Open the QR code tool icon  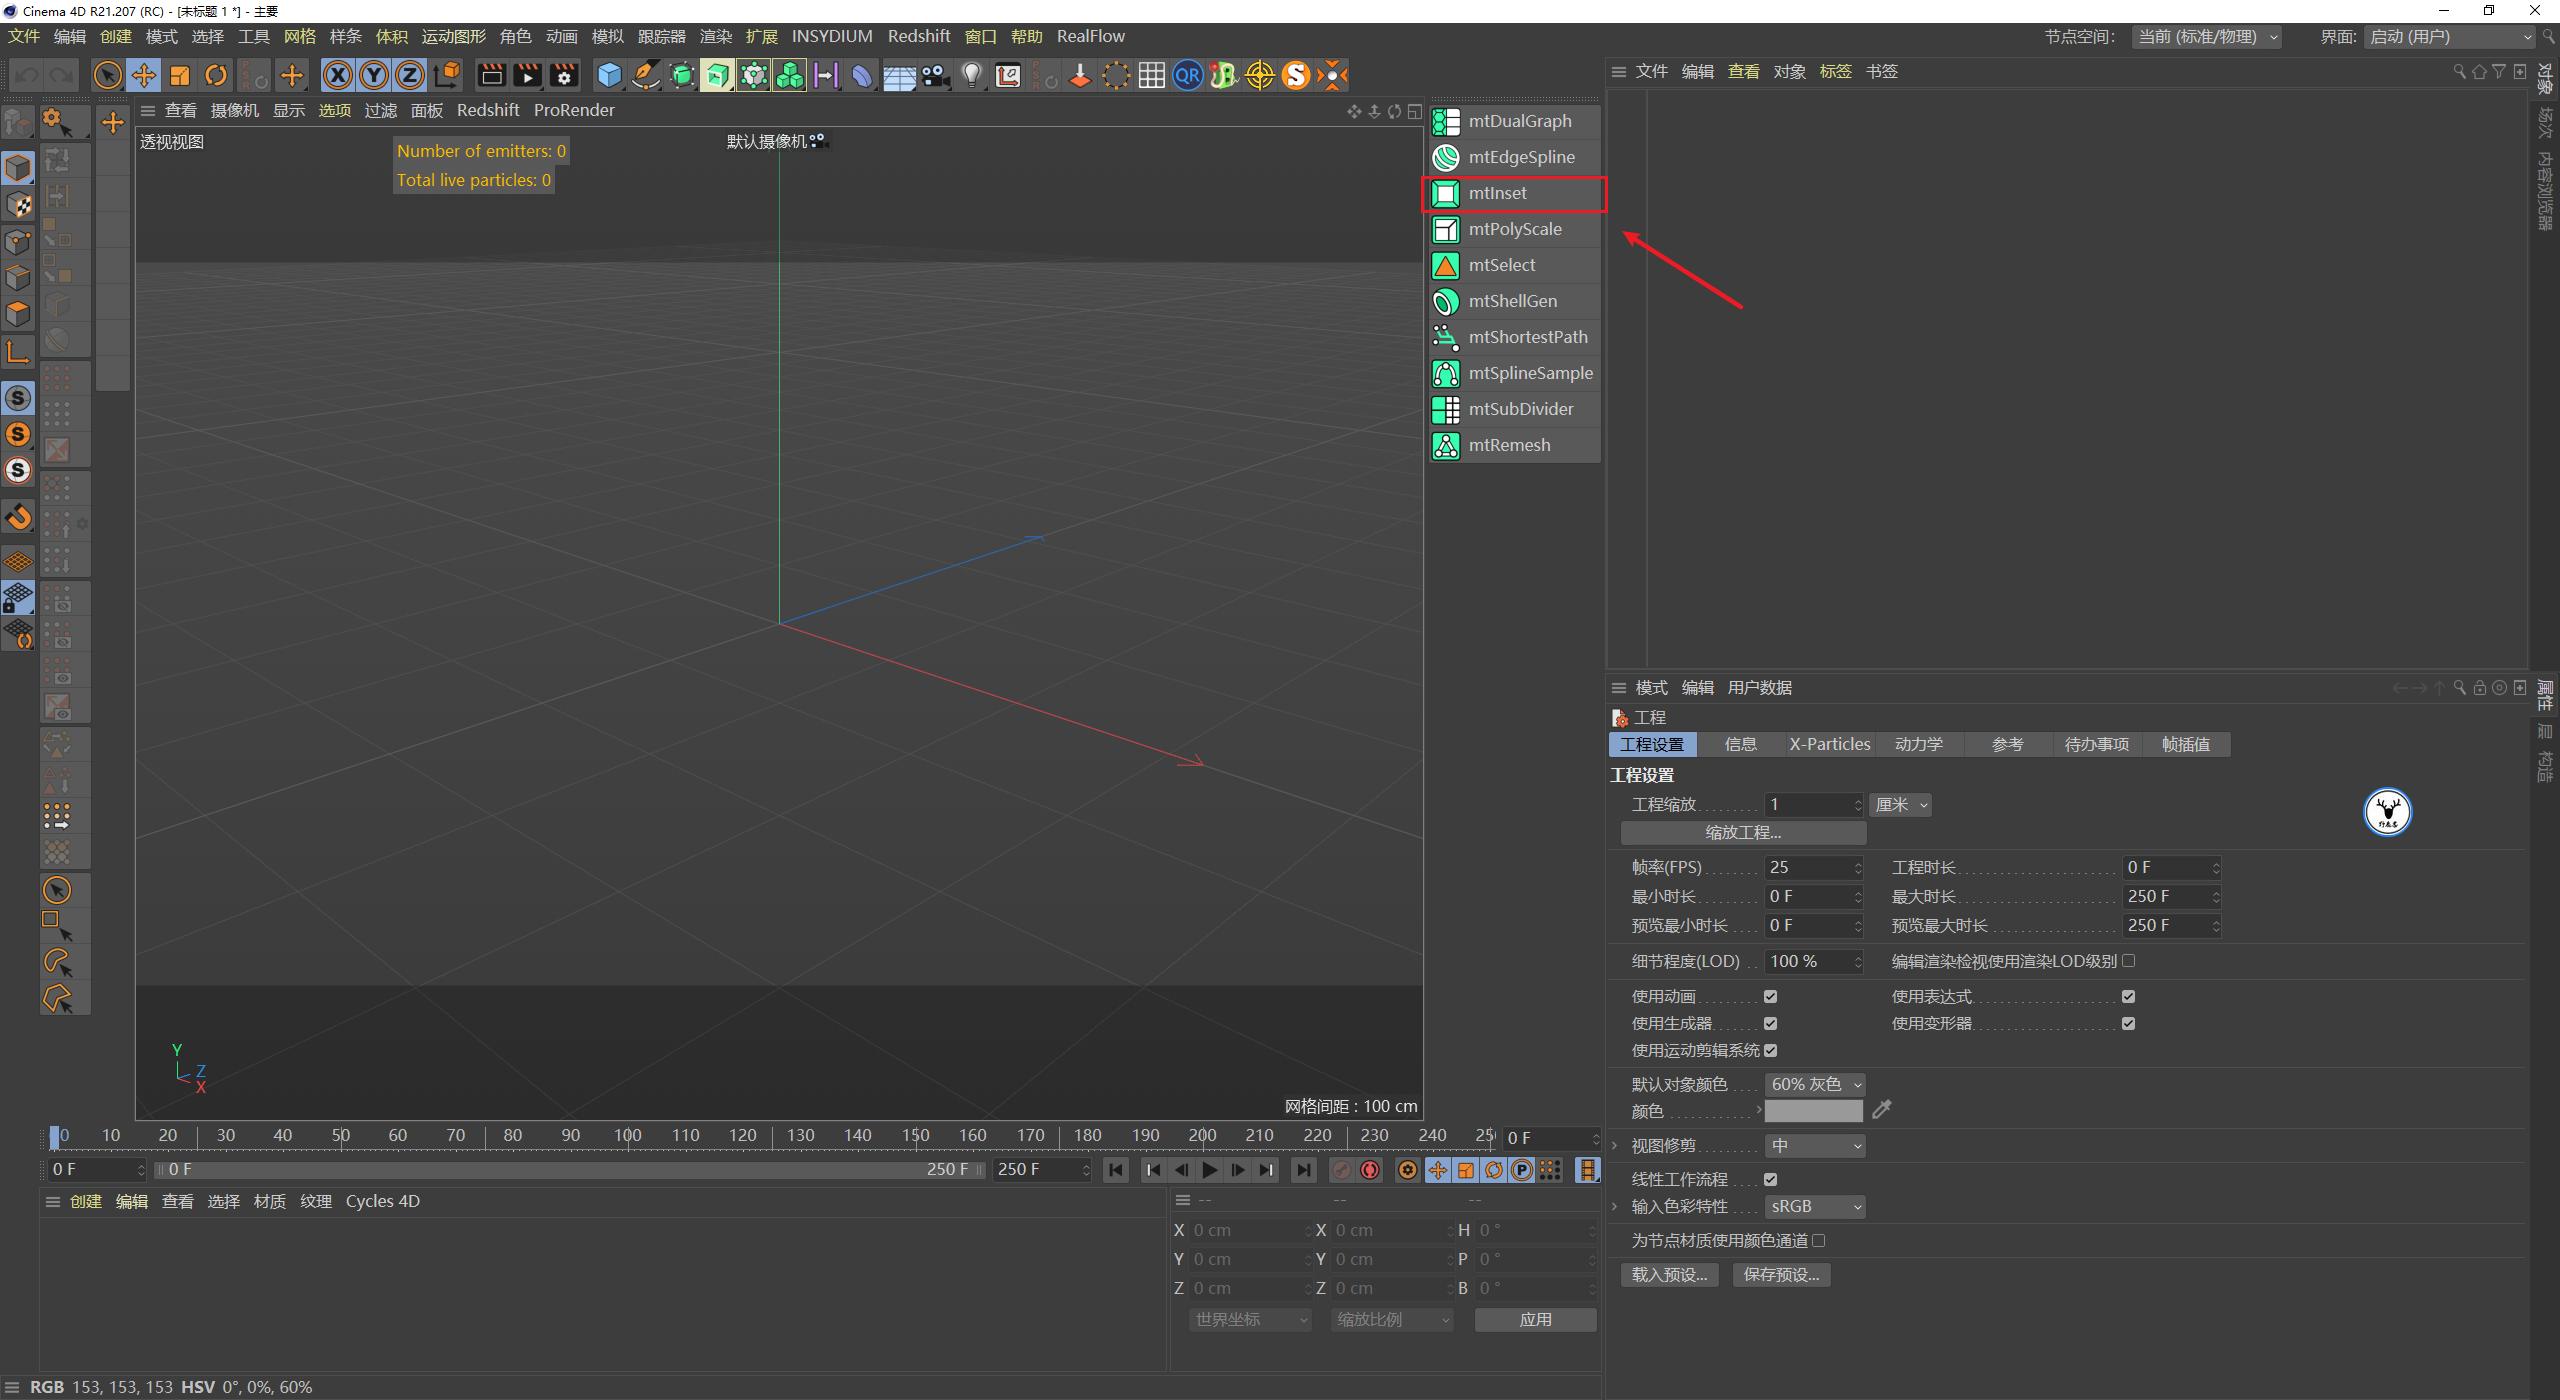tap(1187, 75)
